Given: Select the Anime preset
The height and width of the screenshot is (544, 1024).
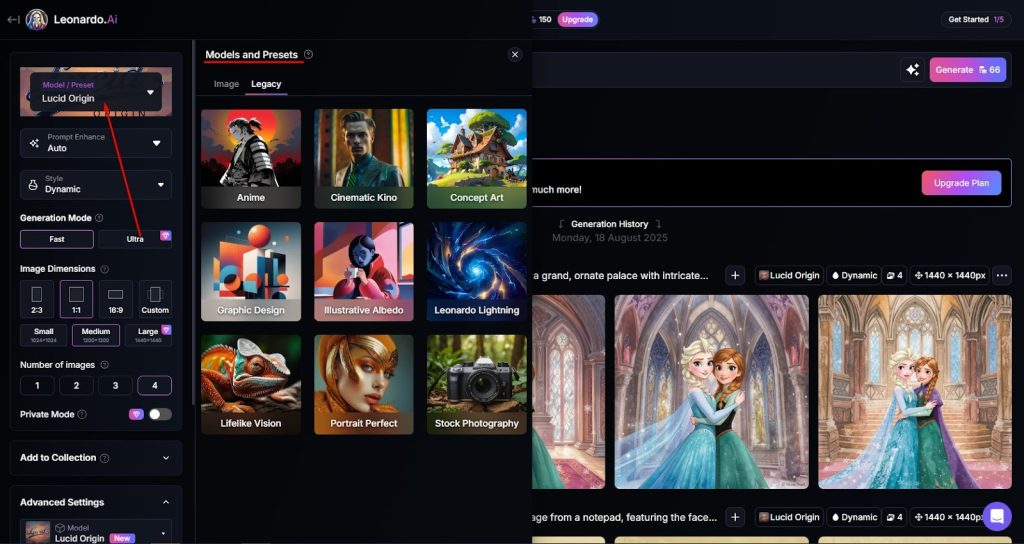Looking at the screenshot, I should coord(251,159).
